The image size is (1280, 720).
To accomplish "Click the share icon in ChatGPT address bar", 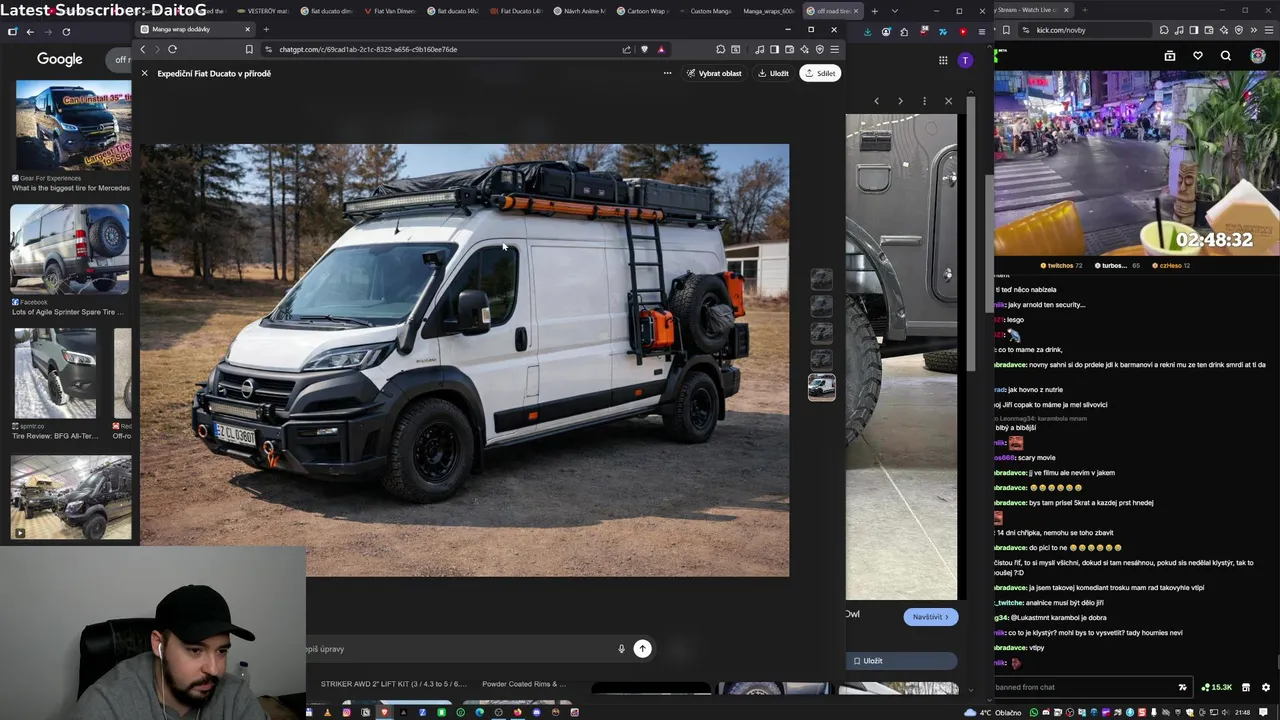I will (x=627, y=49).
